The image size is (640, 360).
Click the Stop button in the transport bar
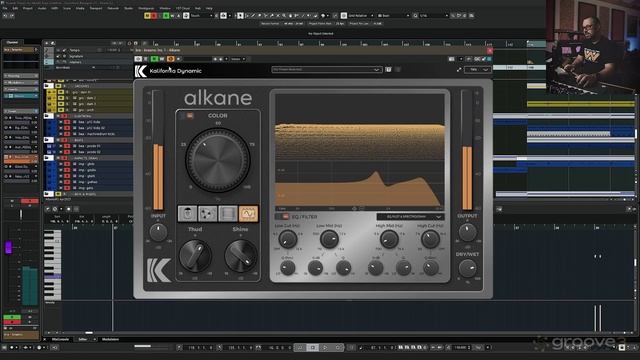point(312,347)
